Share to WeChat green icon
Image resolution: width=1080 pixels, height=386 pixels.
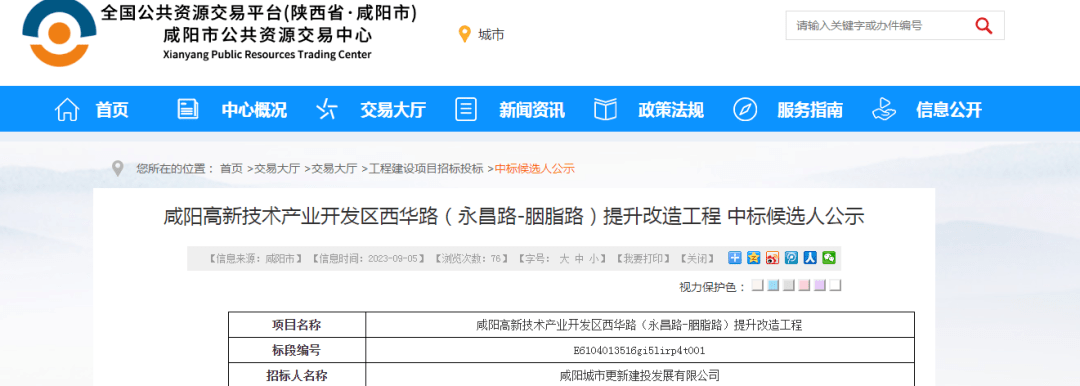(829, 258)
